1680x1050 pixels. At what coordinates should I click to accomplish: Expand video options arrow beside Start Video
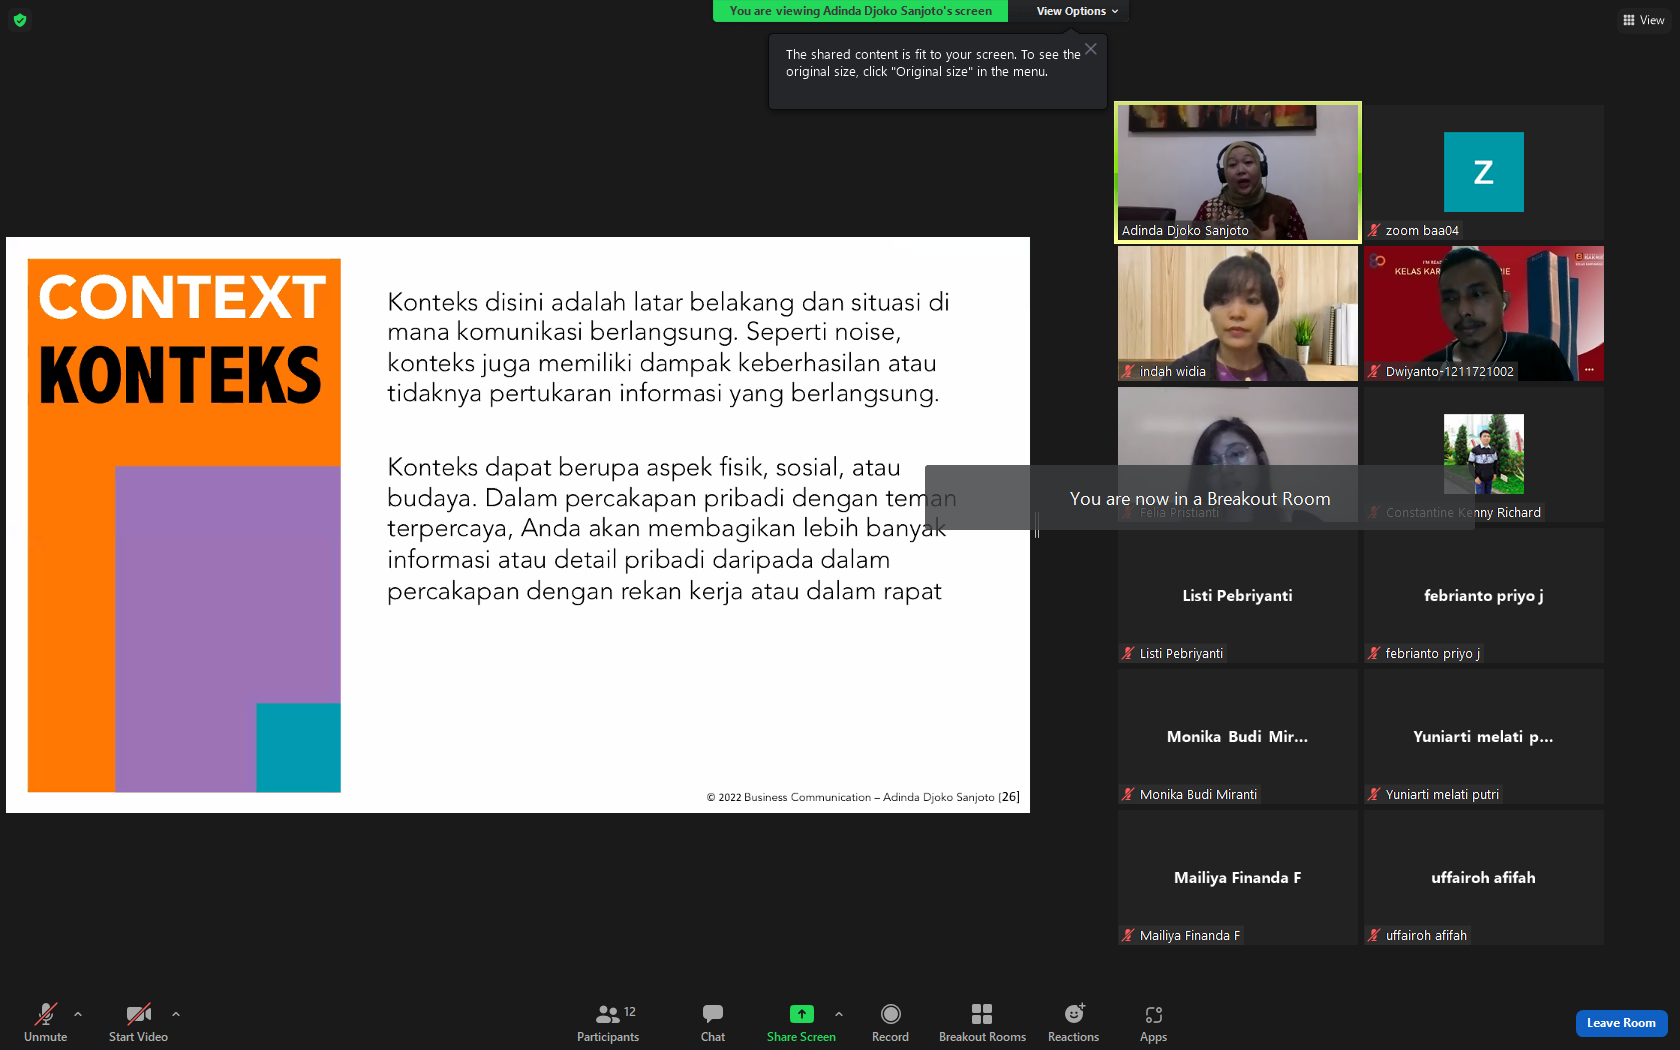point(176,1014)
